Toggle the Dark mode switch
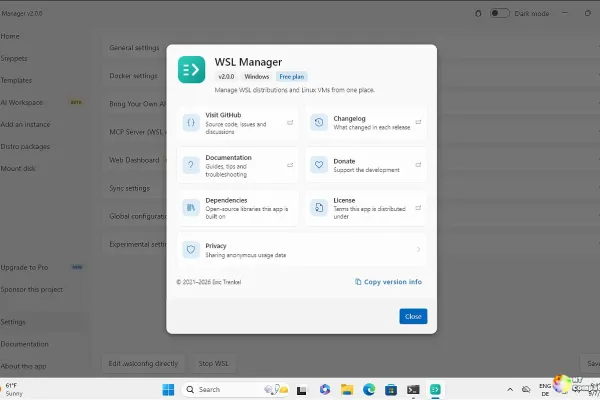The image size is (600, 400). click(x=500, y=13)
